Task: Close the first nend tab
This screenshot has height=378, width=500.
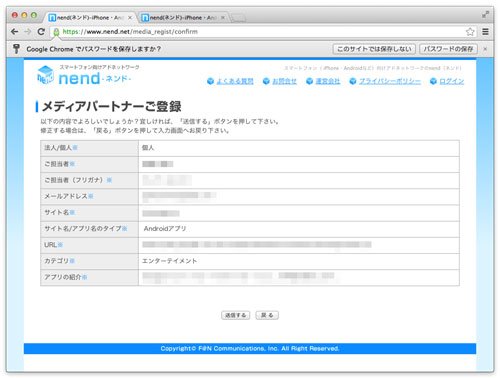Action: (130, 17)
